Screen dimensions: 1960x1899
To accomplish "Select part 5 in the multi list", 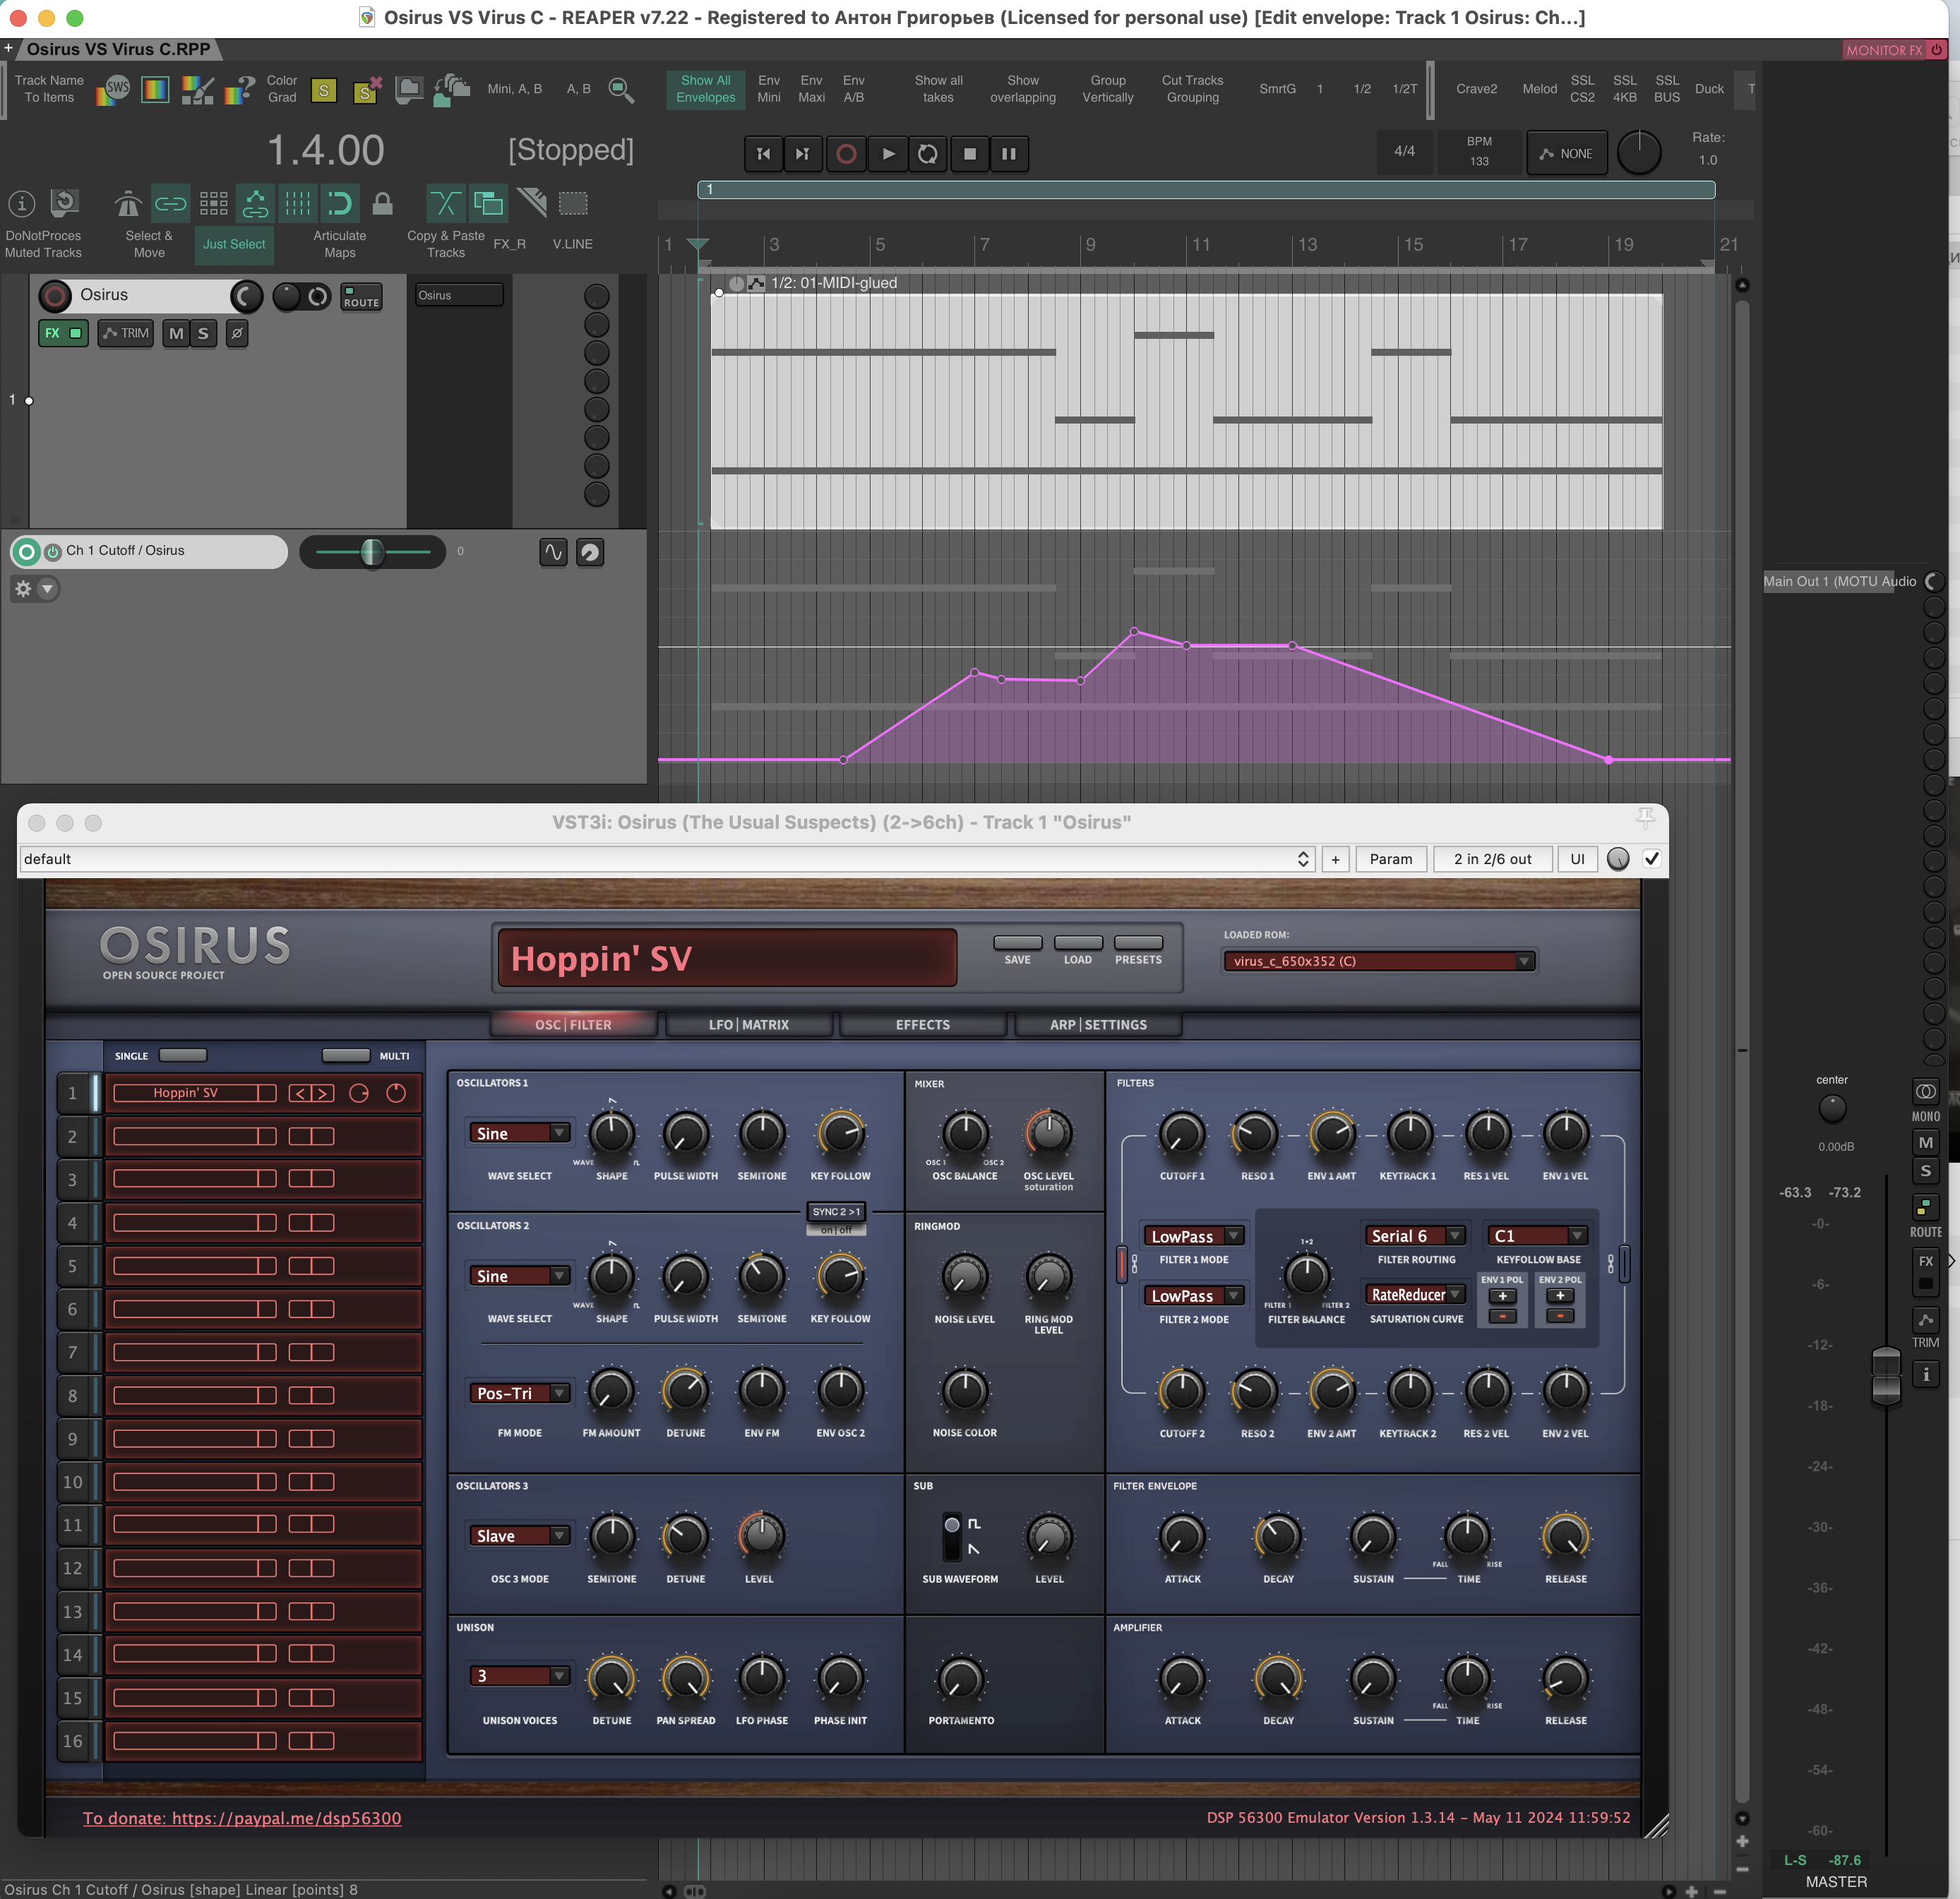I will coord(72,1266).
